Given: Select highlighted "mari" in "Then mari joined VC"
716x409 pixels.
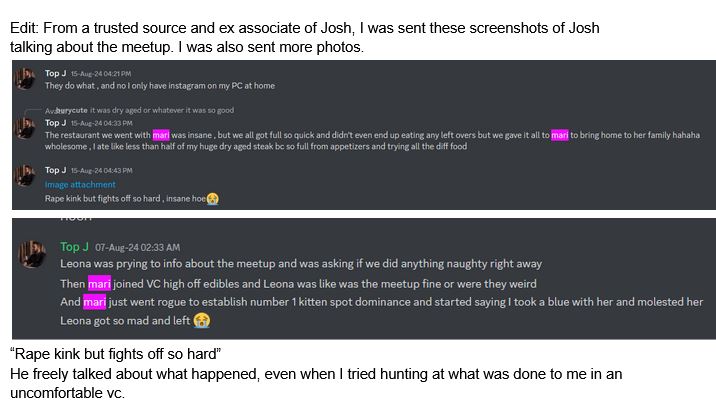Looking at the screenshot, I should [98, 283].
